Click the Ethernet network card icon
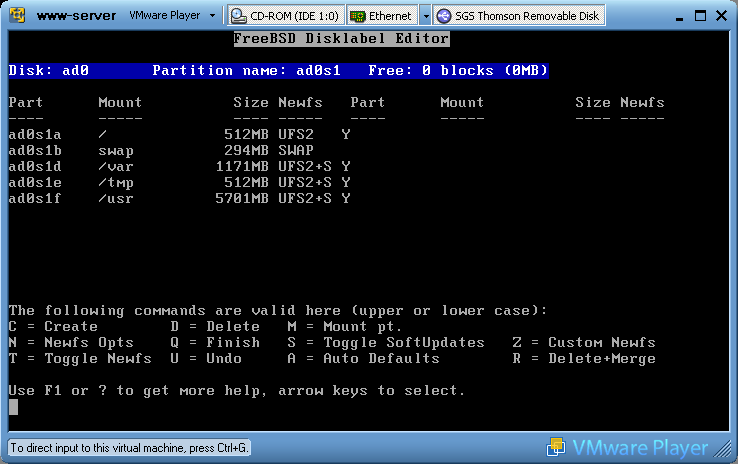The image size is (738, 464). 357,16
